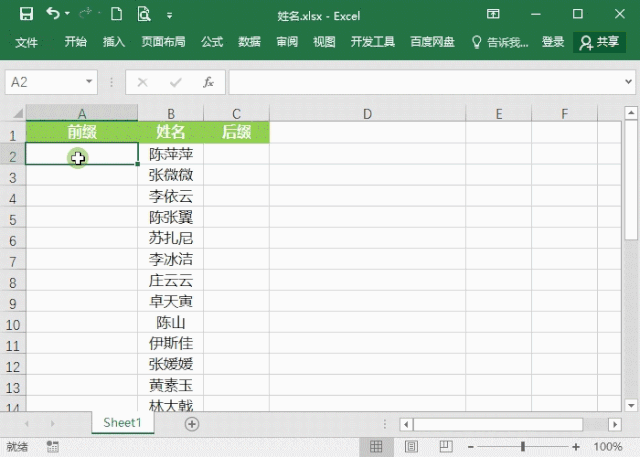Click the Undo arrow icon

point(53,14)
